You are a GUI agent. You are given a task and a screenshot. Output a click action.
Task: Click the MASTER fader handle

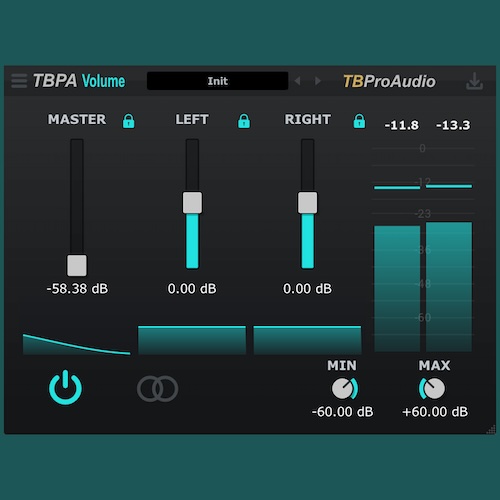[77, 265]
